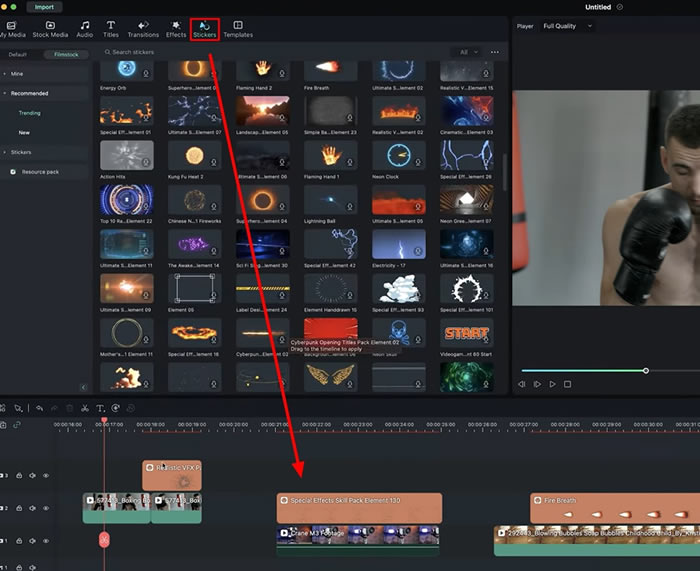This screenshot has width=700, height=571.
Task: Select the Stickers tab
Action: [204, 29]
